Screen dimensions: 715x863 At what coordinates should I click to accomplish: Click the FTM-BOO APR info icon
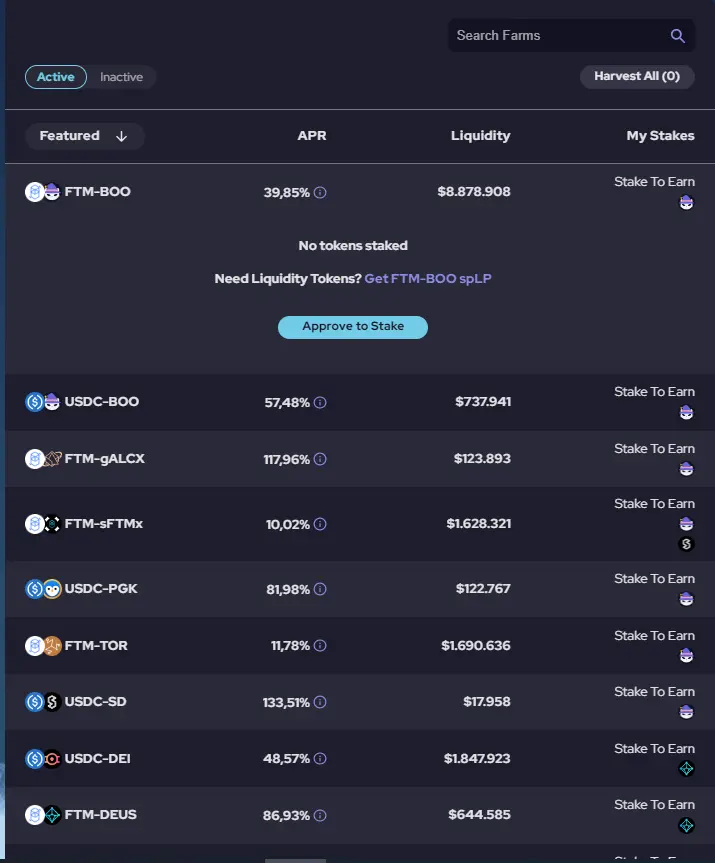(320, 192)
